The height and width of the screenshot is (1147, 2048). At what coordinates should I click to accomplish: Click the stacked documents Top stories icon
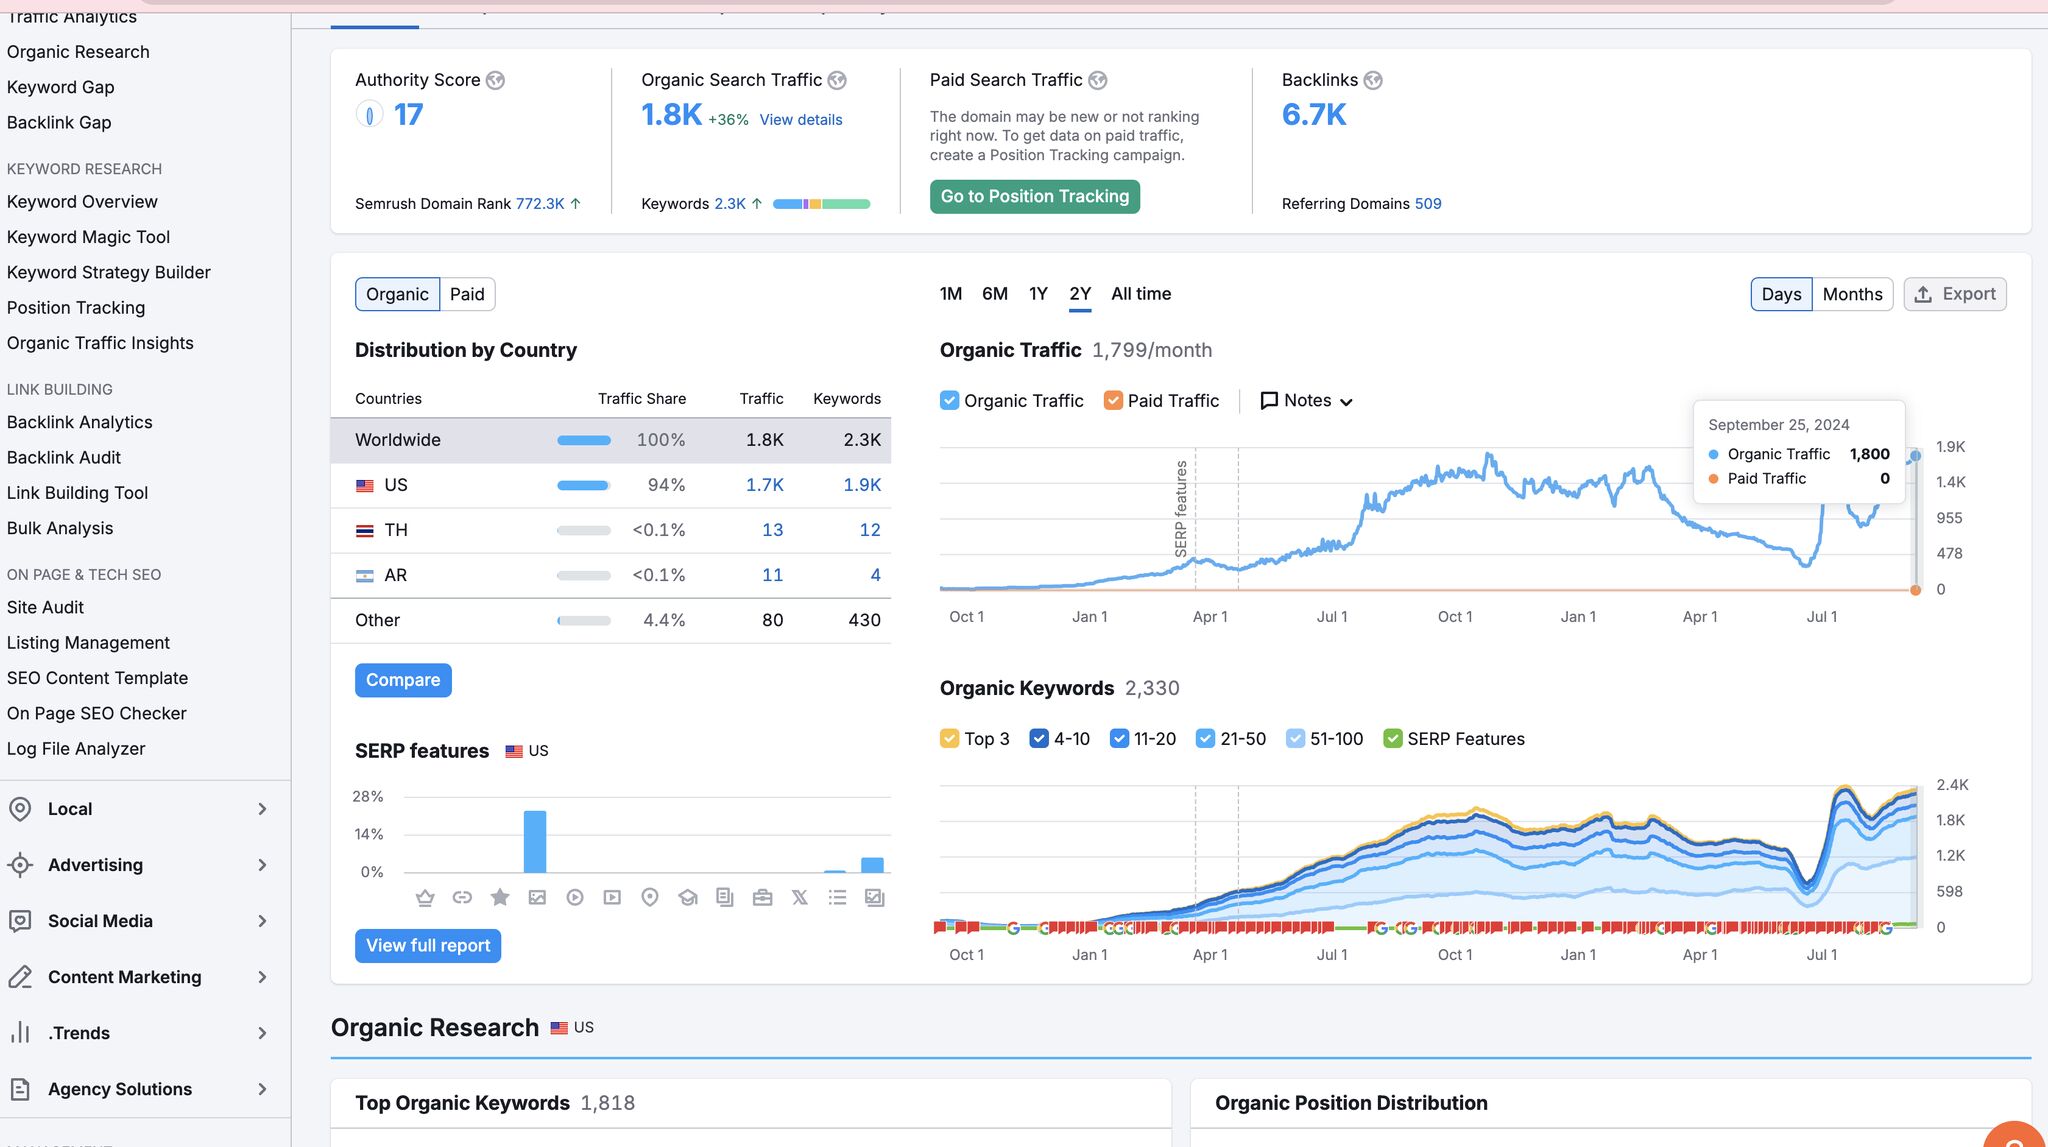tap(725, 898)
